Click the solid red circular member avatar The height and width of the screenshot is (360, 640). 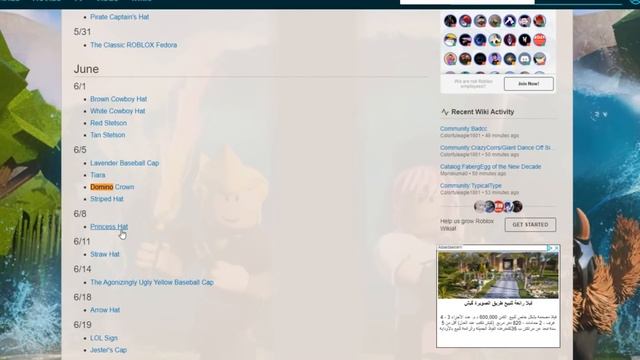[539, 40]
